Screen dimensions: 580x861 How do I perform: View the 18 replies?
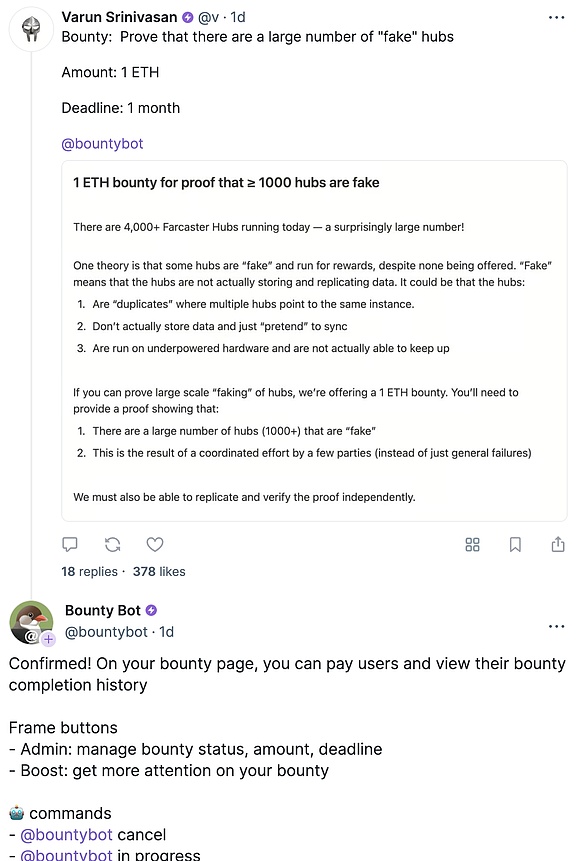pos(90,572)
